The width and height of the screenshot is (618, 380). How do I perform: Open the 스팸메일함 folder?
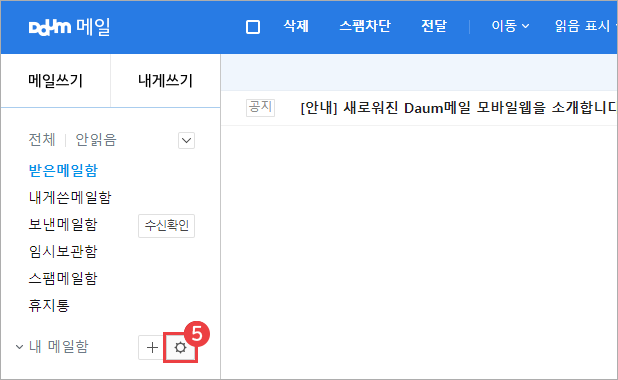[63, 278]
